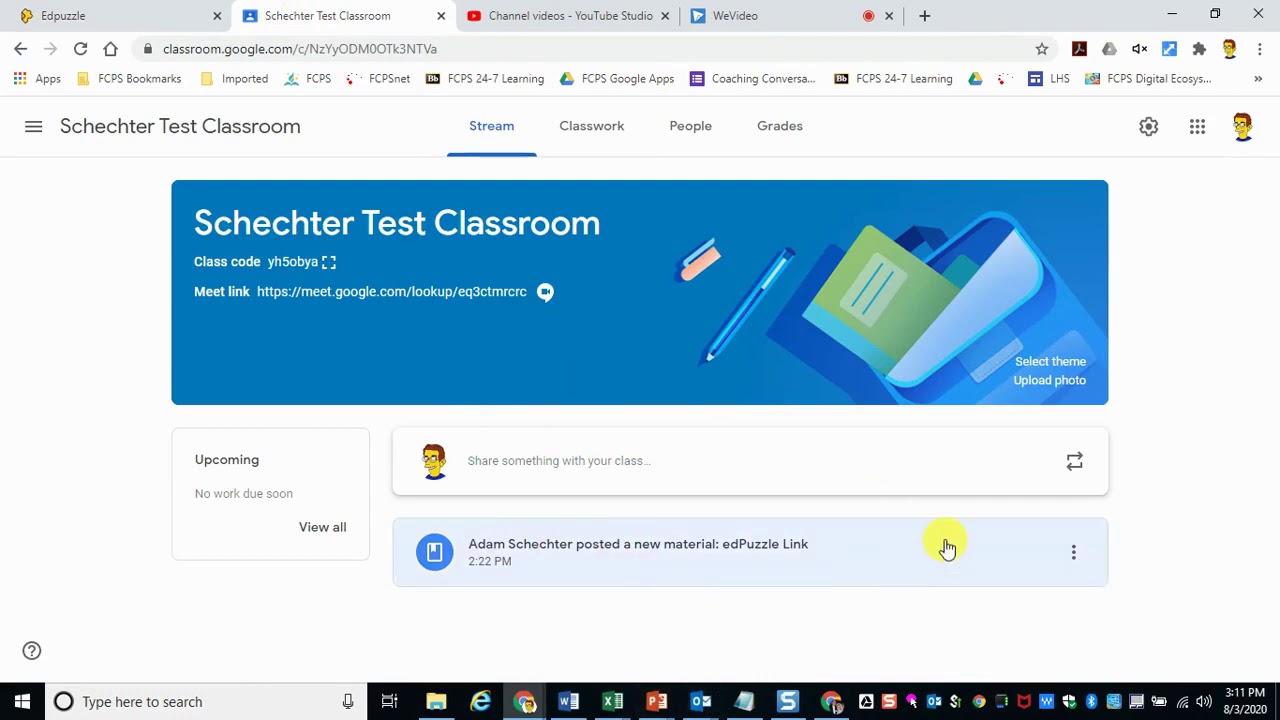The width and height of the screenshot is (1280, 720).
Task: Open Outlook from taskbar
Action: coord(700,702)
